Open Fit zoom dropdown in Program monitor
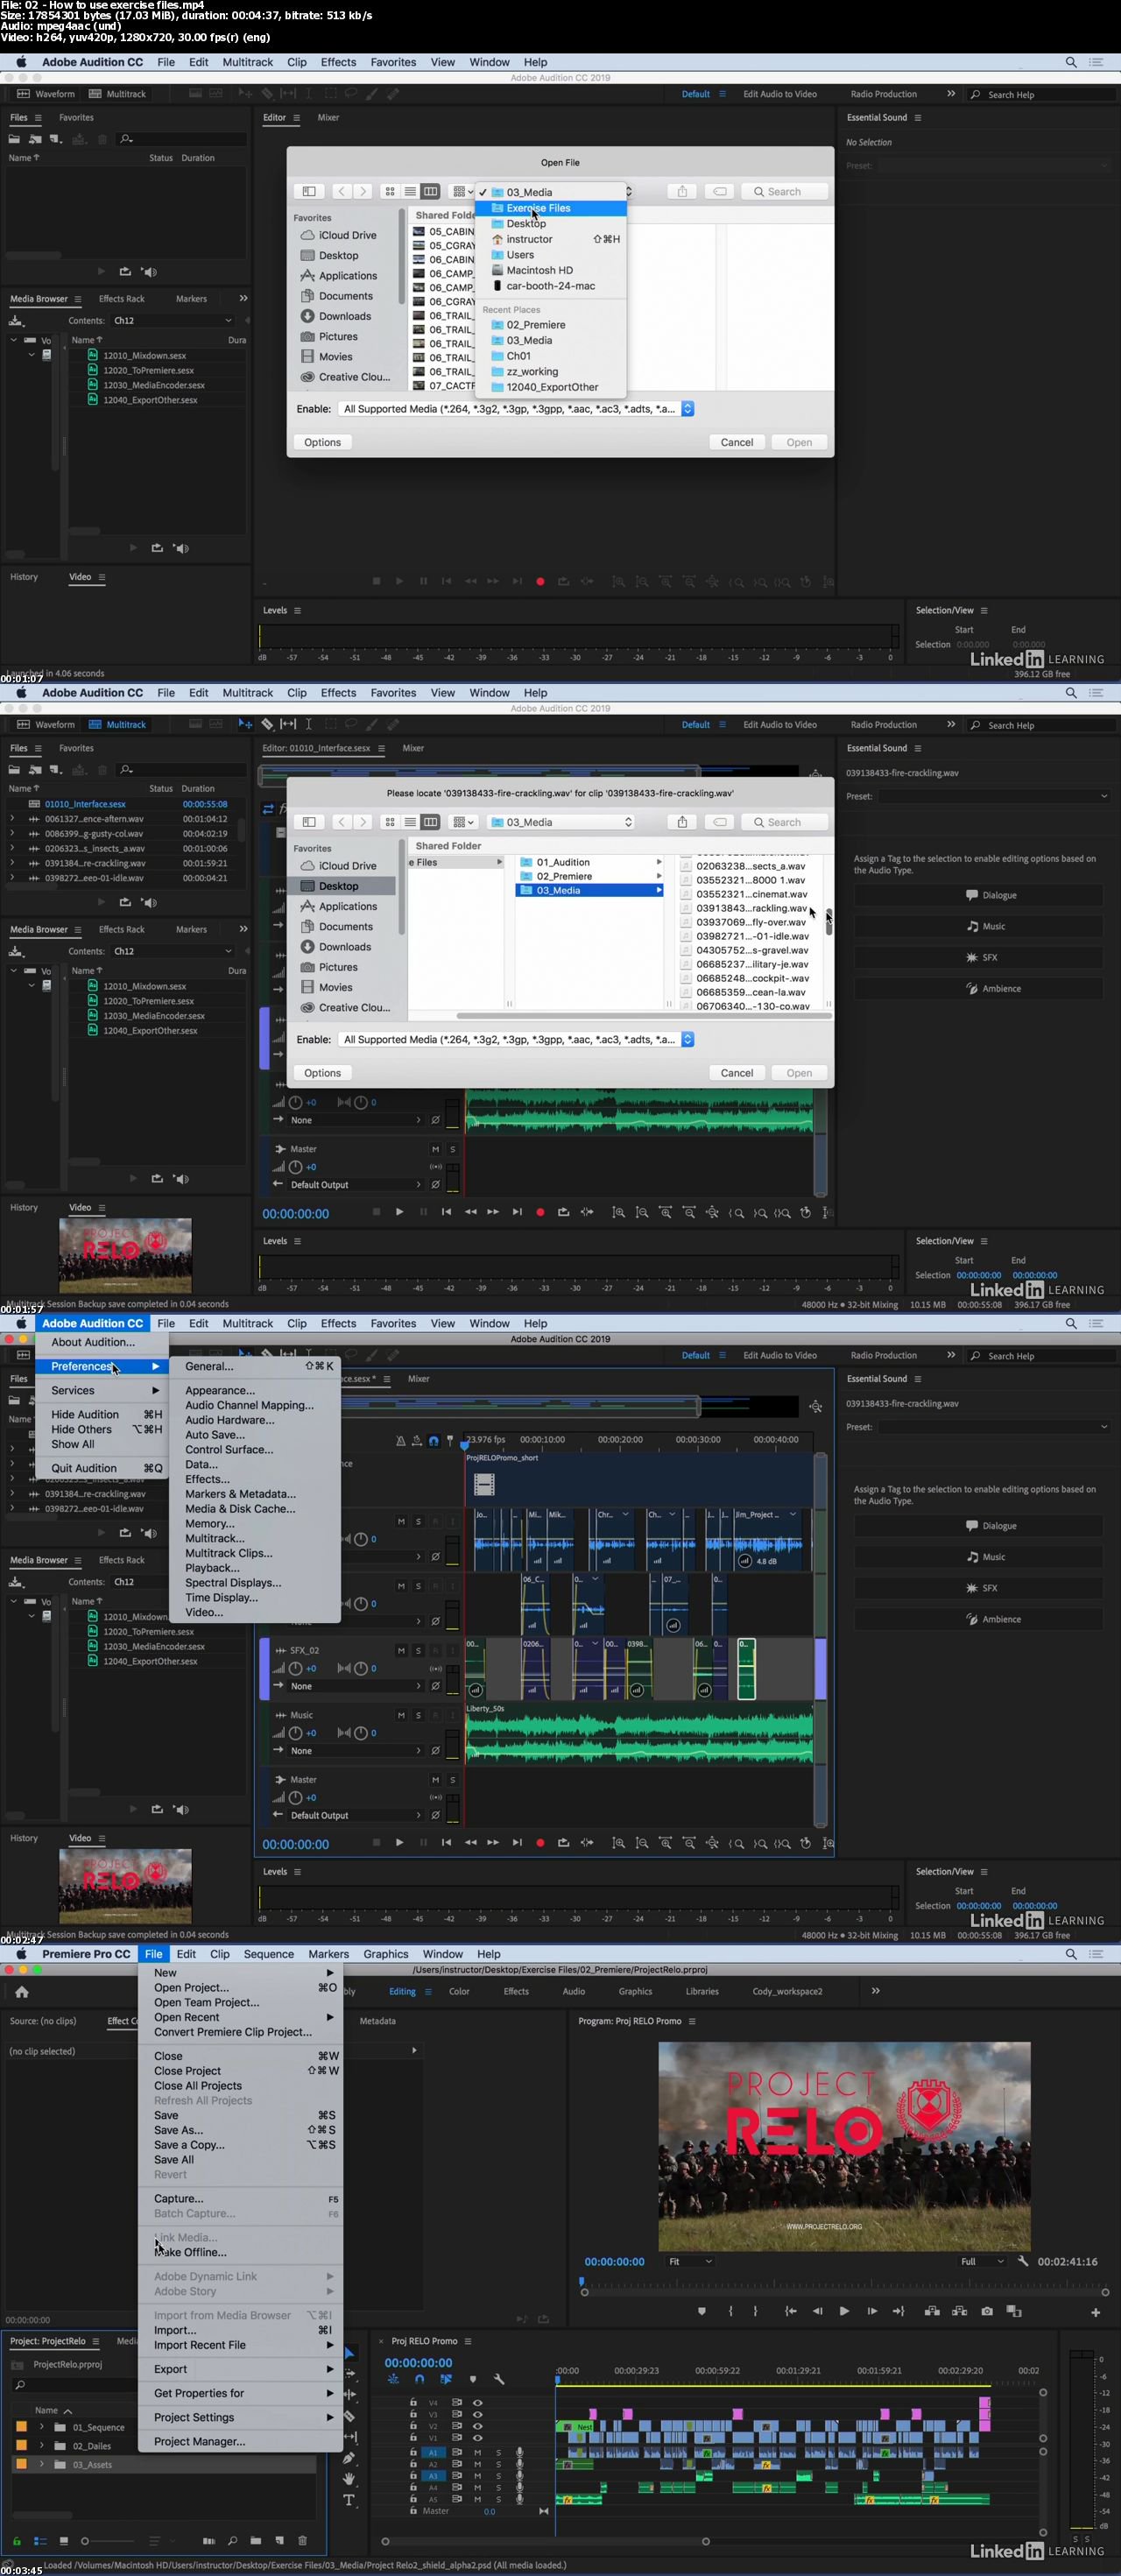The image size is (1121, 2576). [x=690, y=2261]
